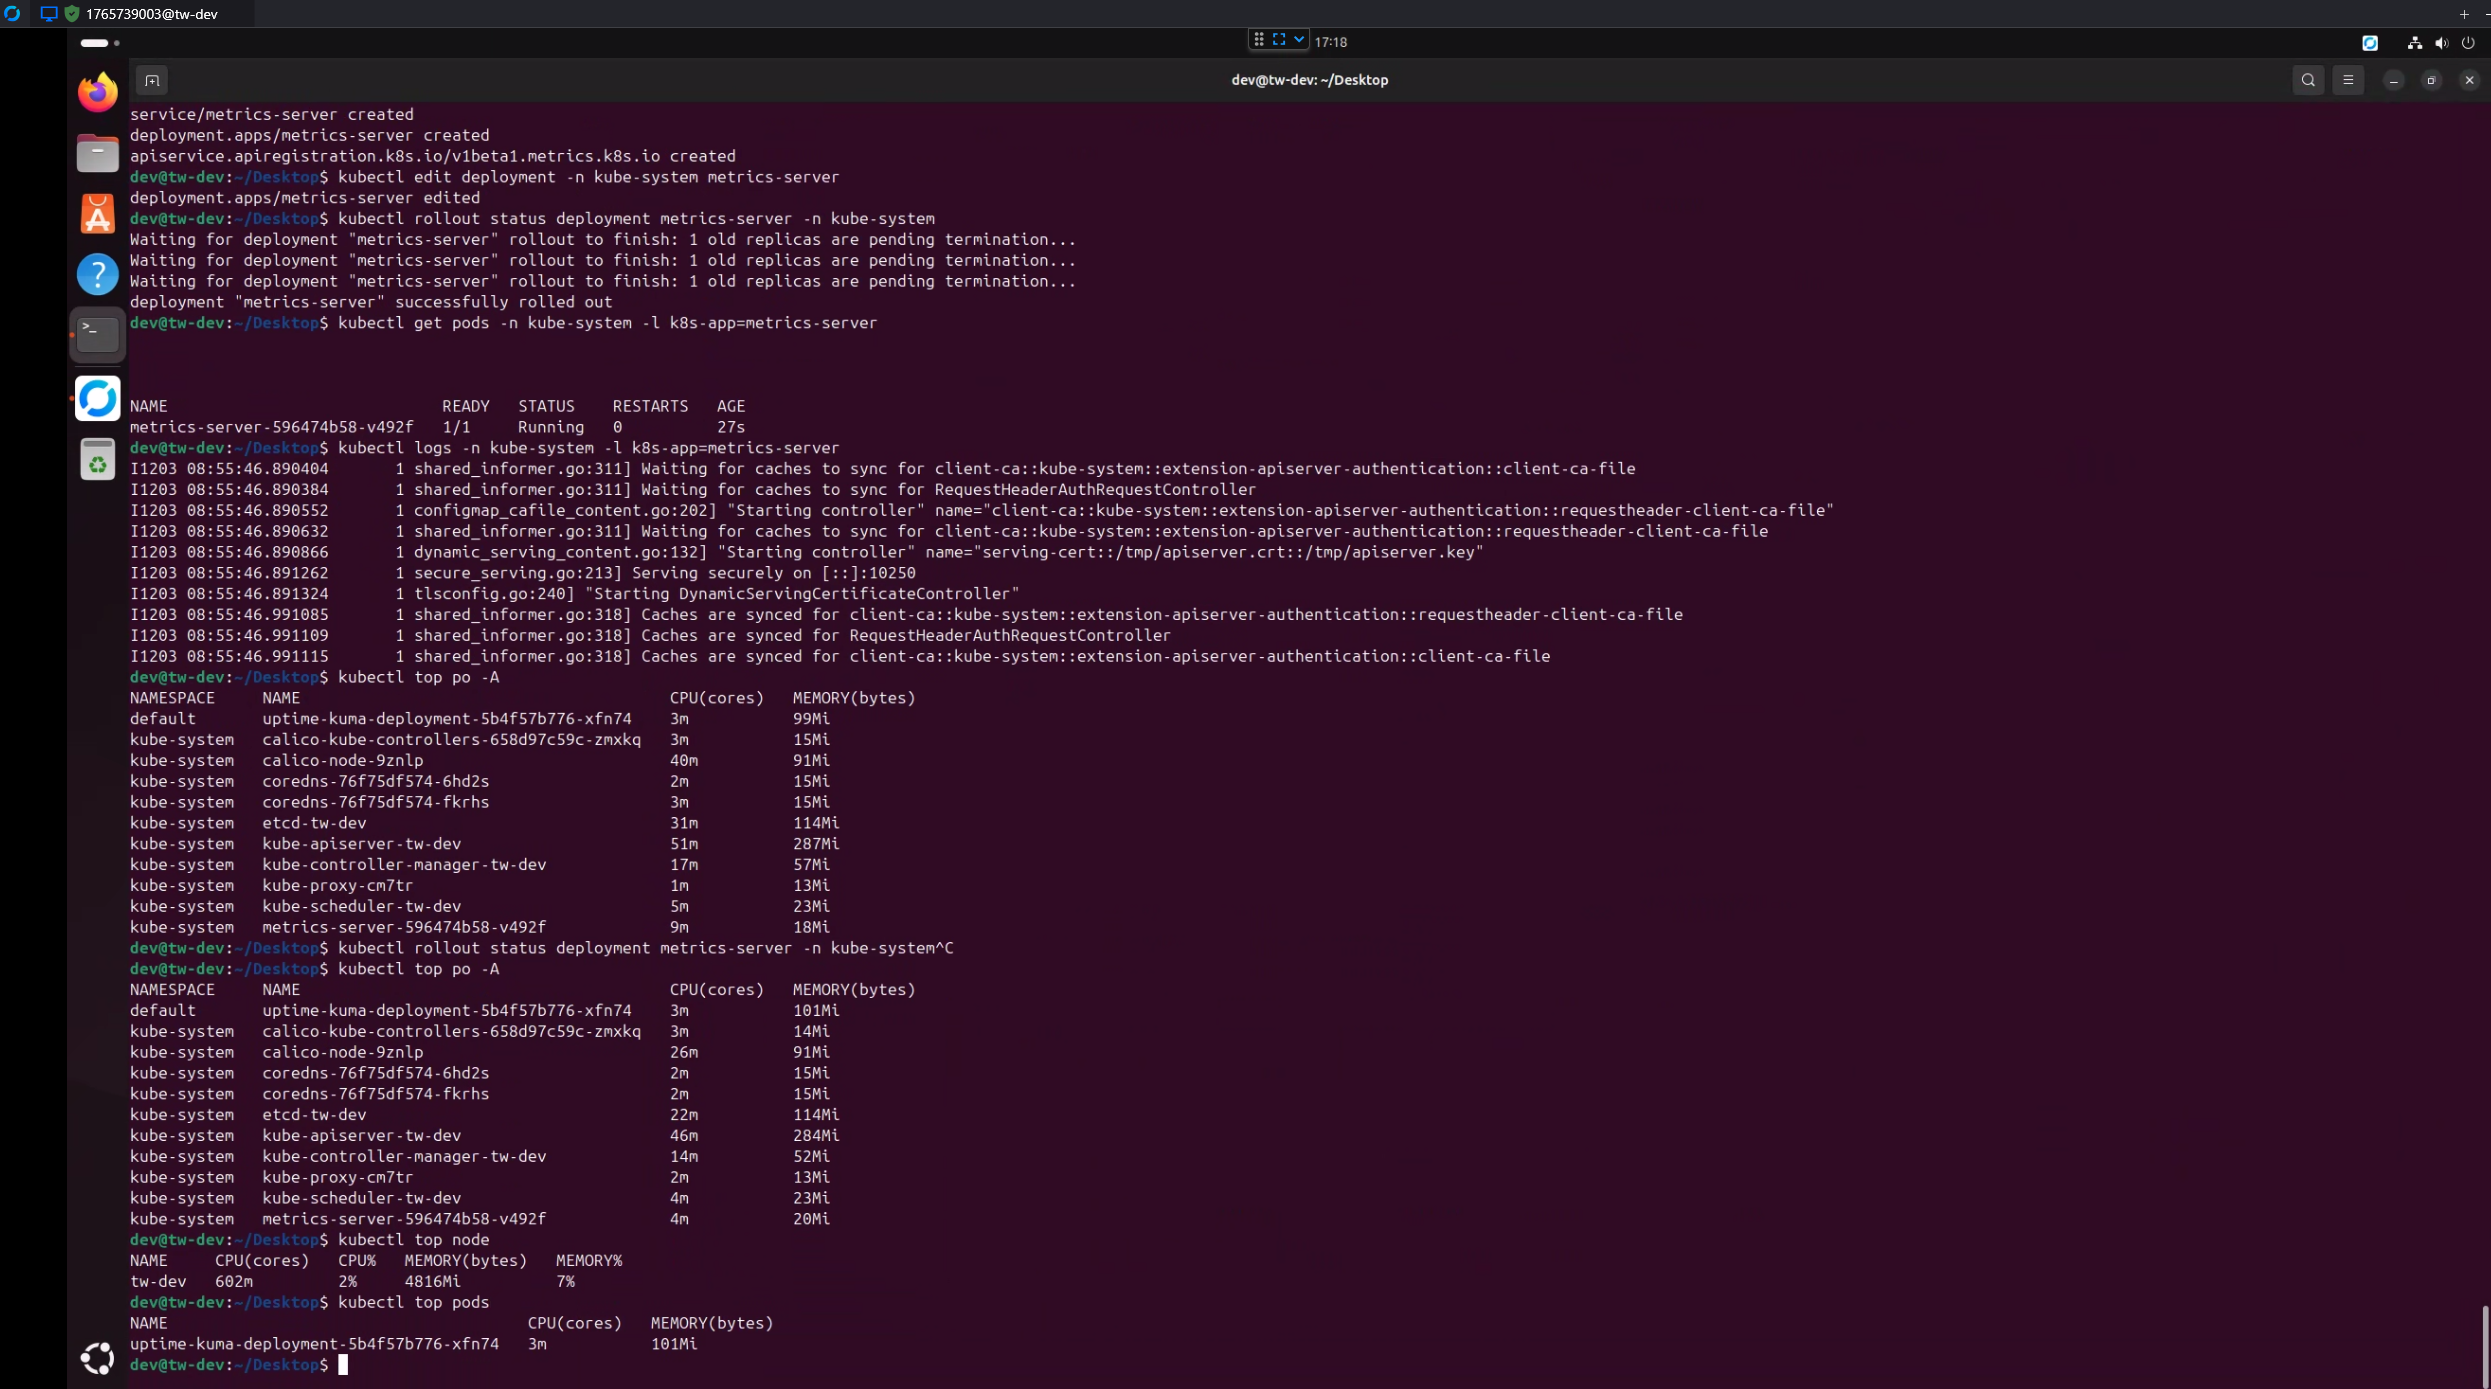Screen dimensions: 2491x1389
Task: Click the network icon in the top bar
Action: click(2413, 43)
